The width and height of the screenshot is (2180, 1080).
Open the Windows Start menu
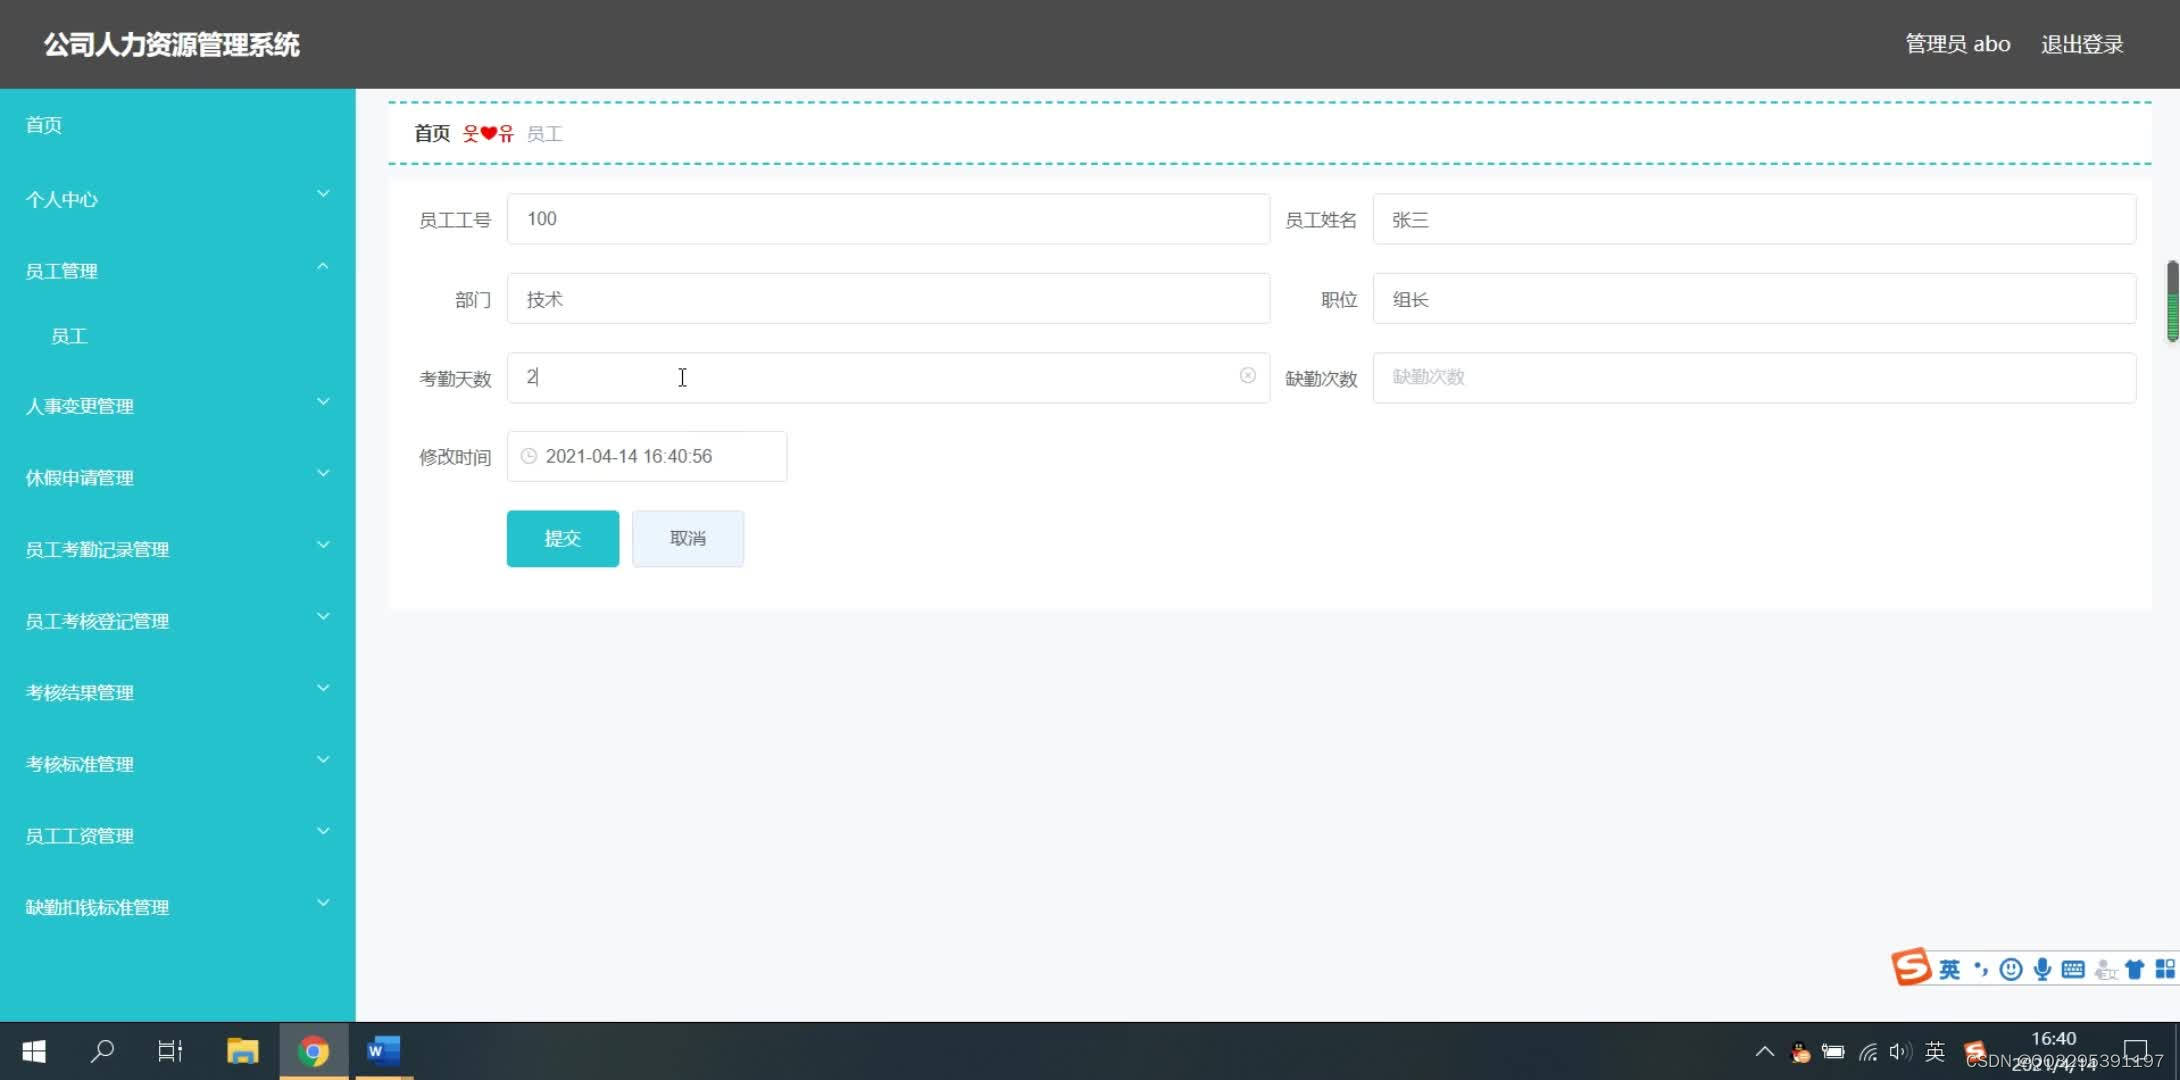tap(34, 1051)
